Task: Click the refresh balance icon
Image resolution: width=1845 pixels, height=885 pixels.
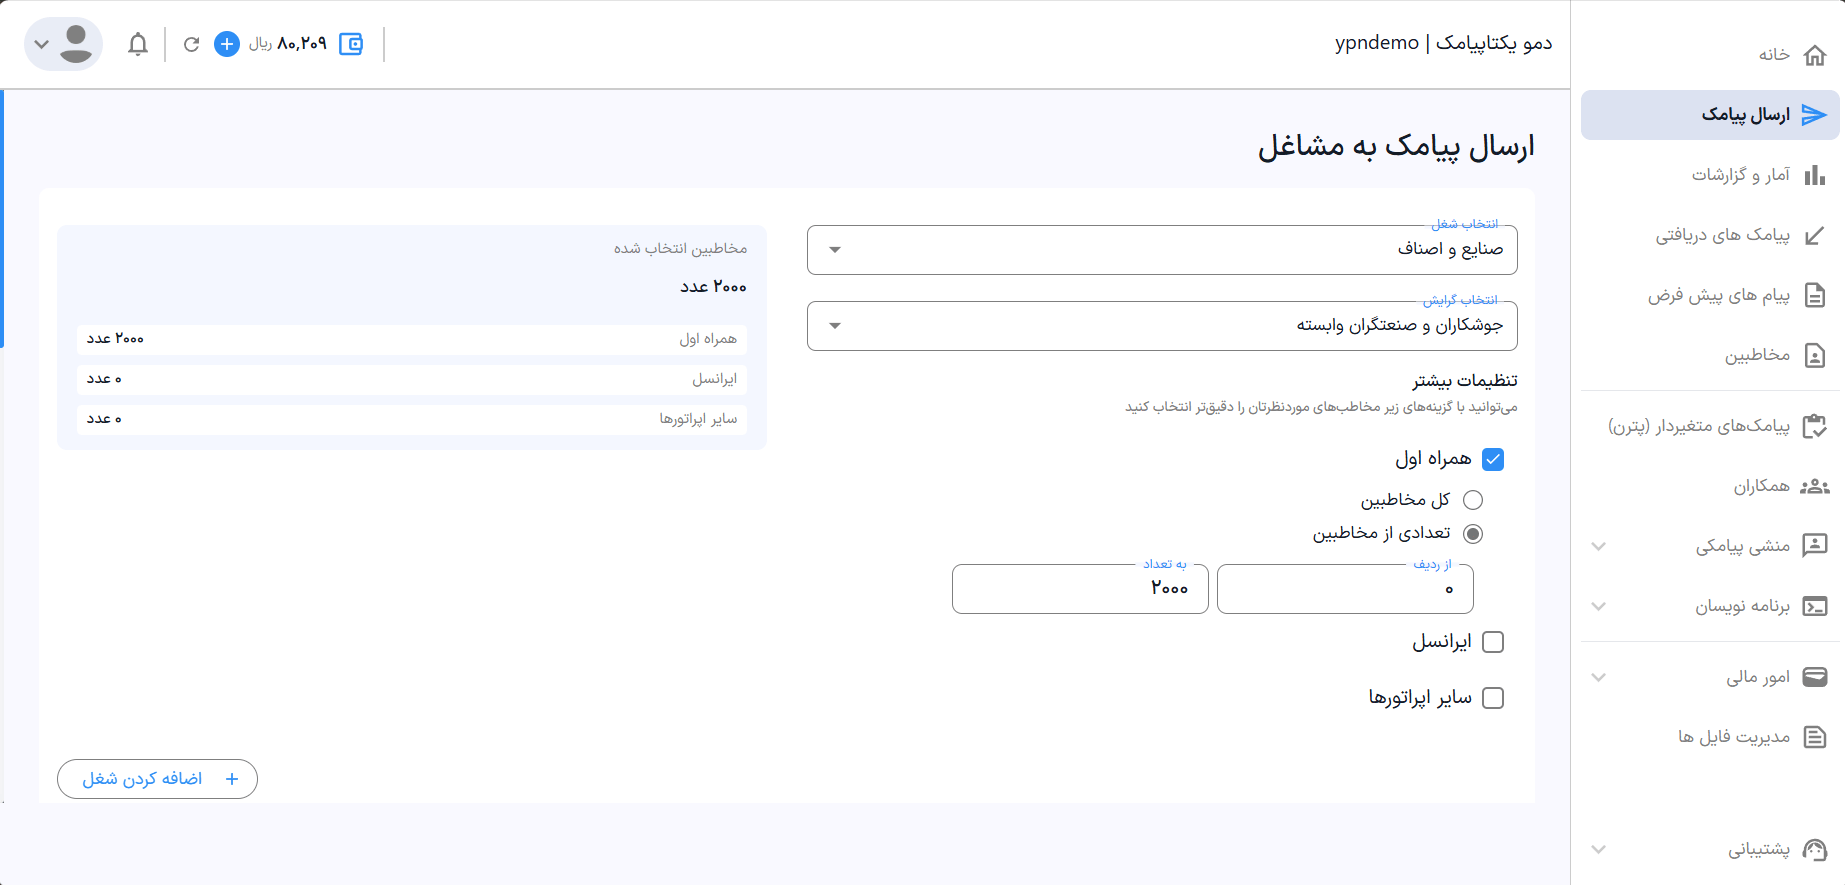Action: pyautogui.click(x=191, y=44)
